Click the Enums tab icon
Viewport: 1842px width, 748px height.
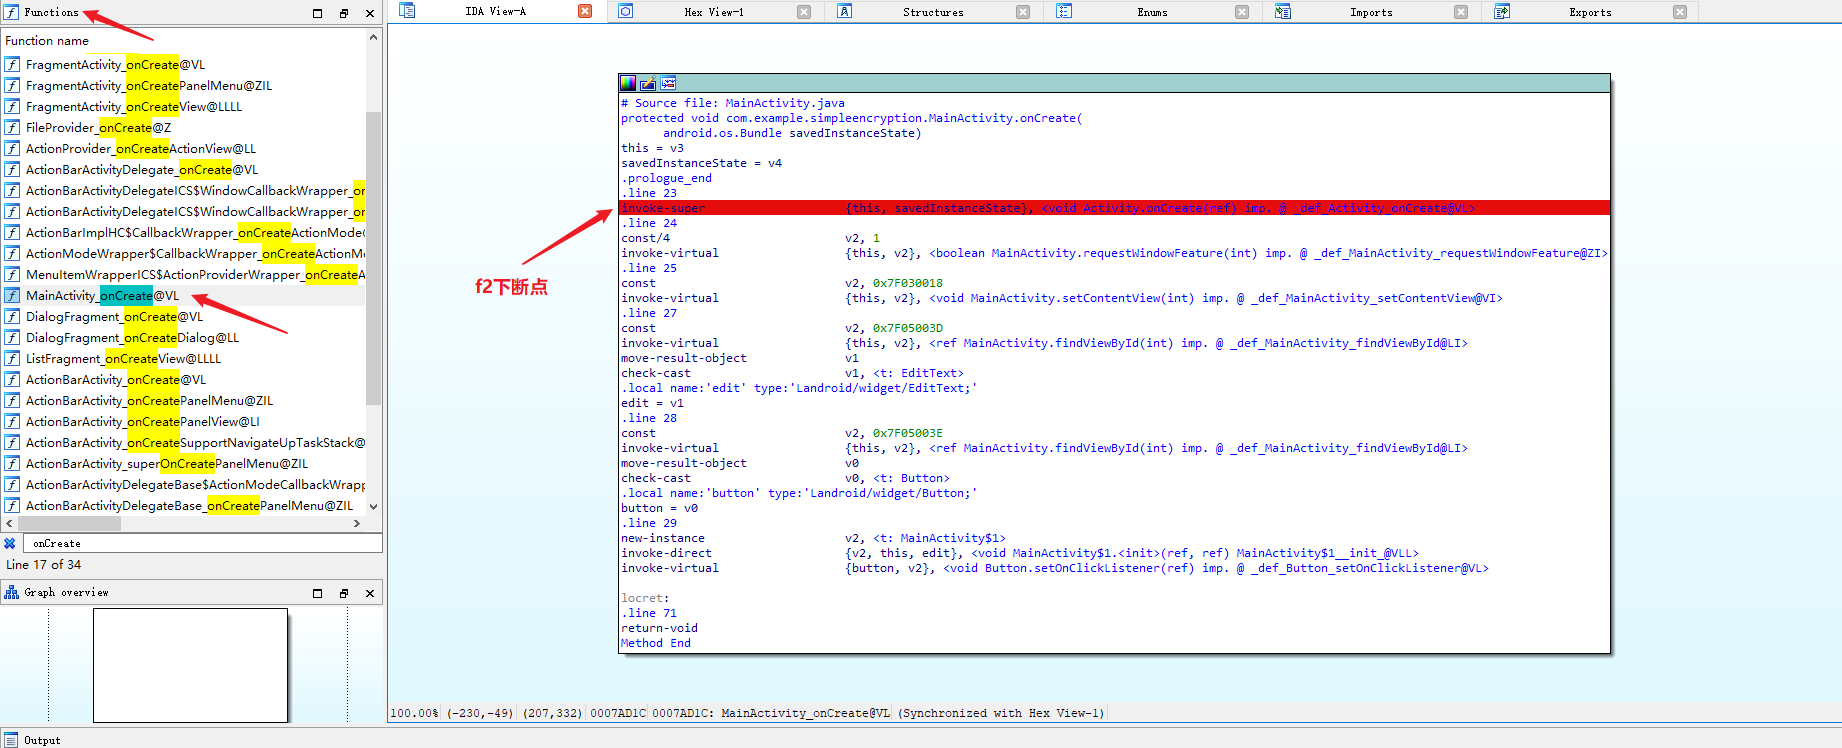(1064, 11)
